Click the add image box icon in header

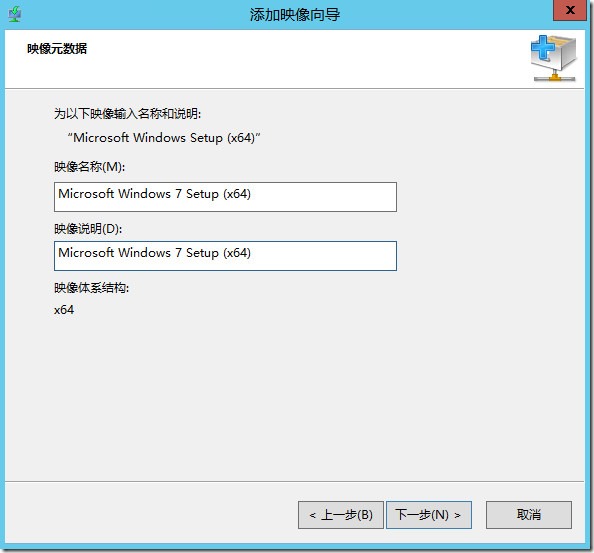553,58
